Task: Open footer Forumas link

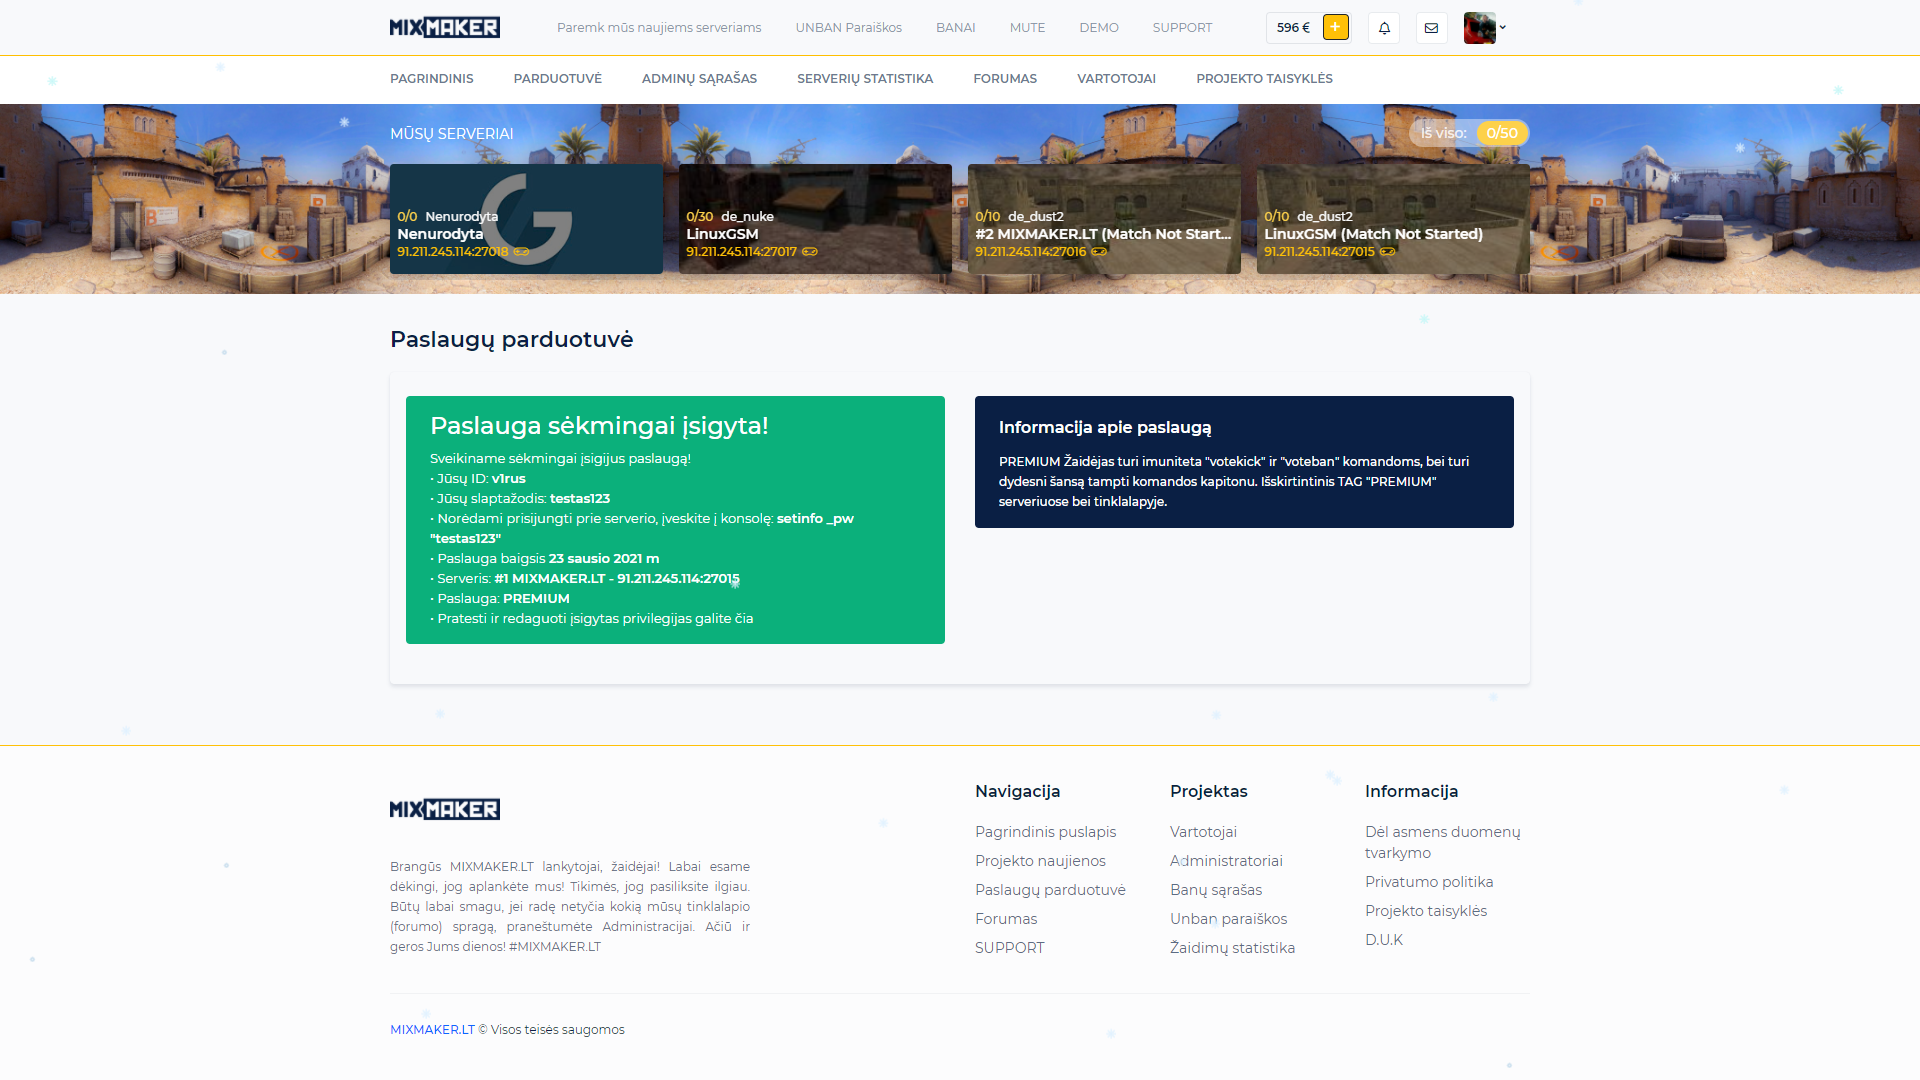Action: click(1006, 919)
